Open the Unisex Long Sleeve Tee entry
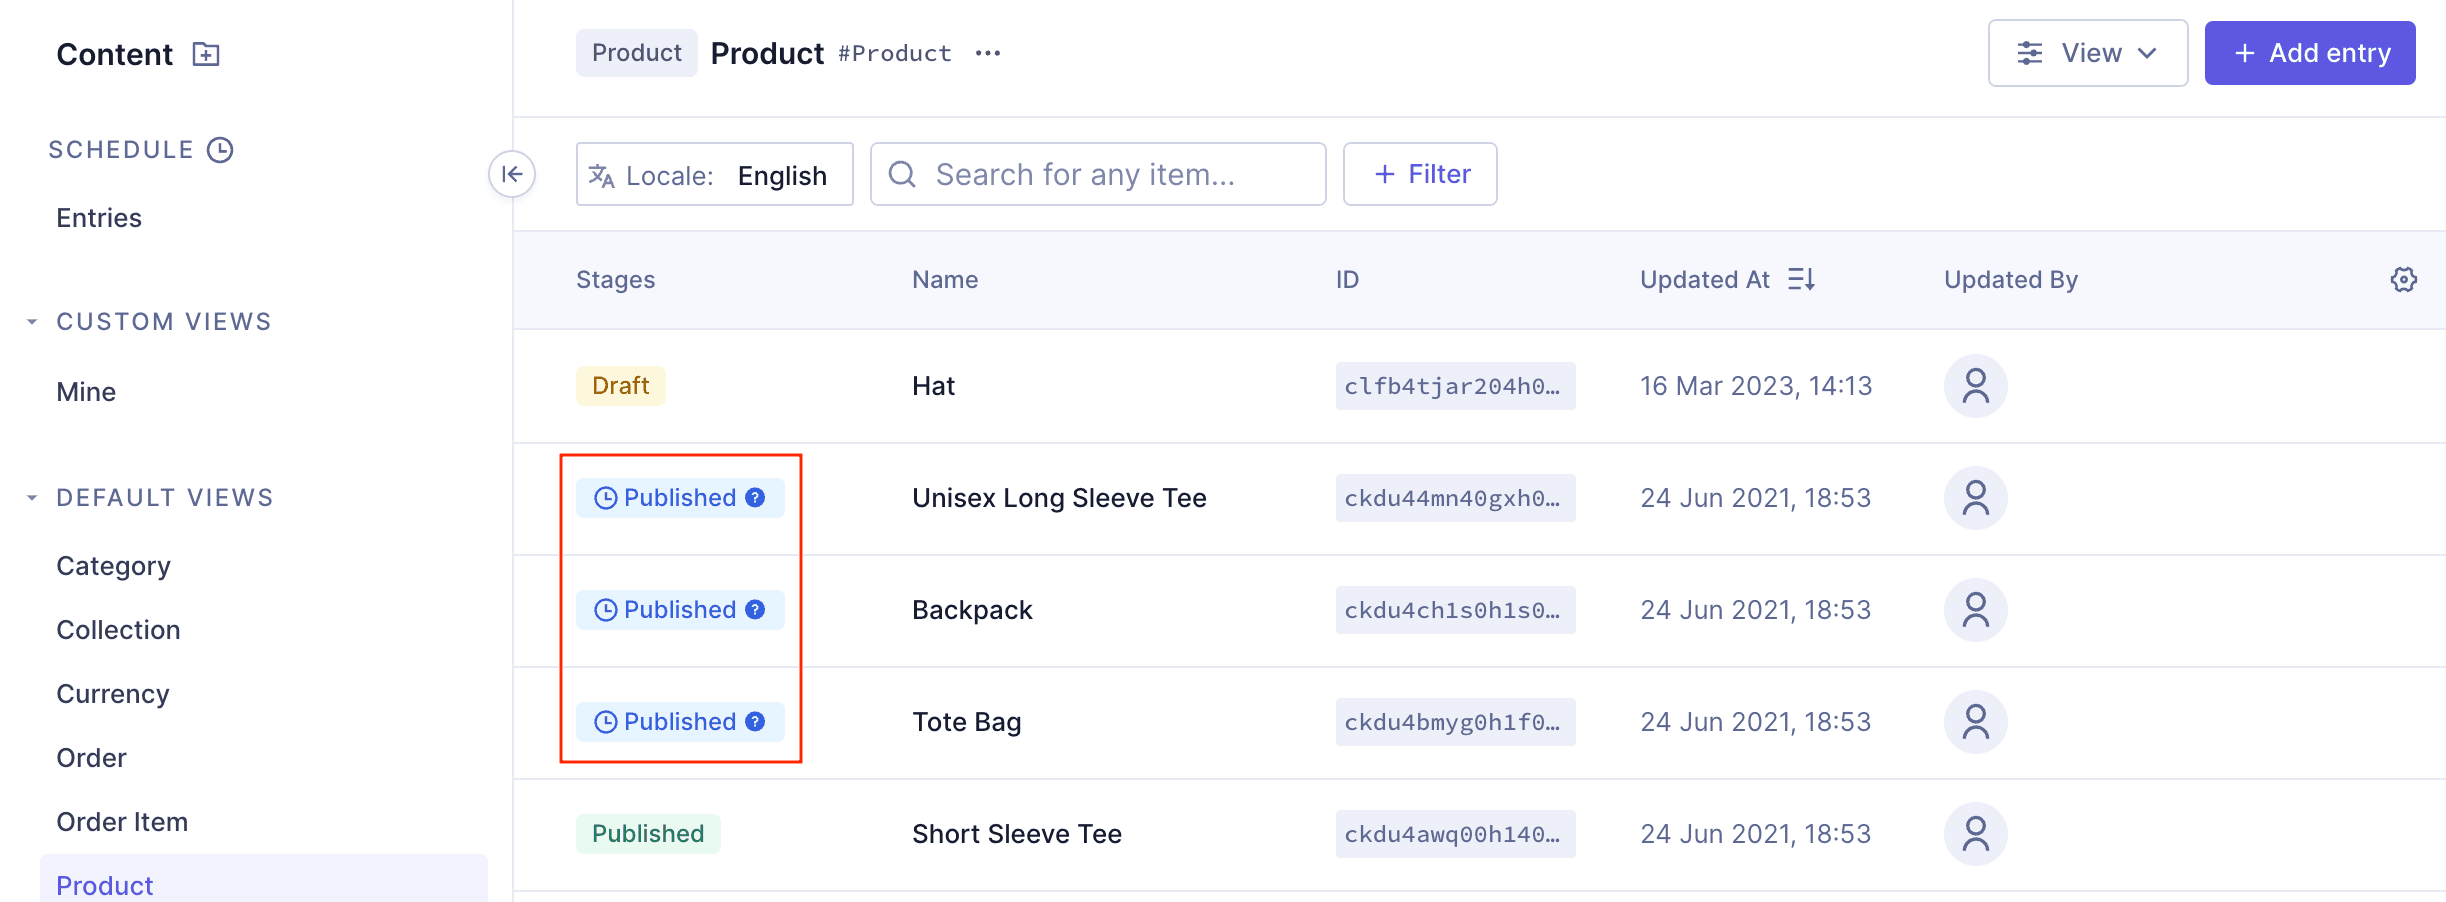Viewport: 2446px width, 902px height. pos(1059,498)
